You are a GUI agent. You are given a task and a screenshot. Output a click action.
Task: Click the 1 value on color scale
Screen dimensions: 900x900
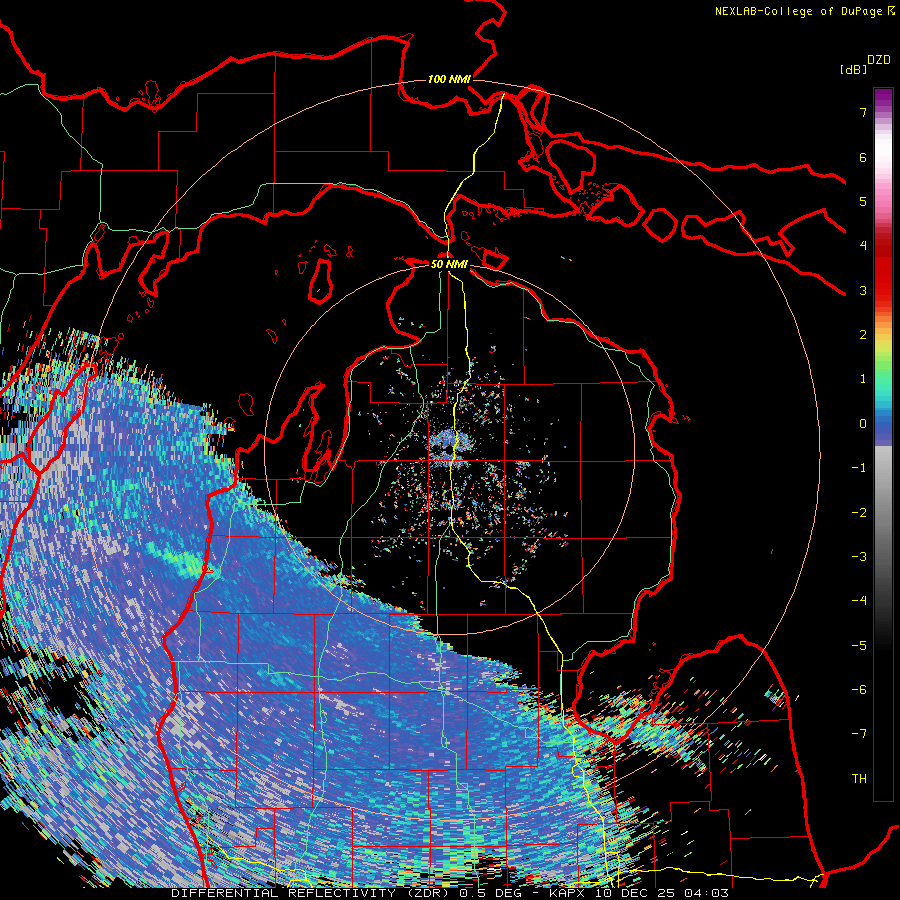point(863,379)
